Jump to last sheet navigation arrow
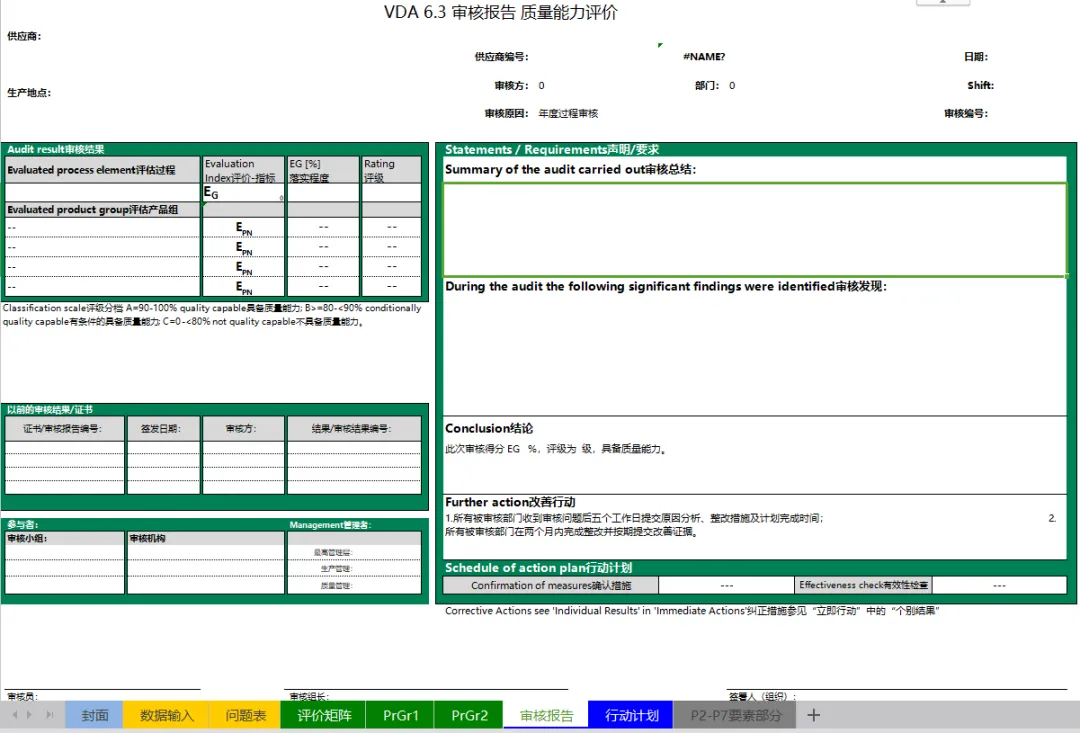1080x733 pixels. (x=50, y=715)
